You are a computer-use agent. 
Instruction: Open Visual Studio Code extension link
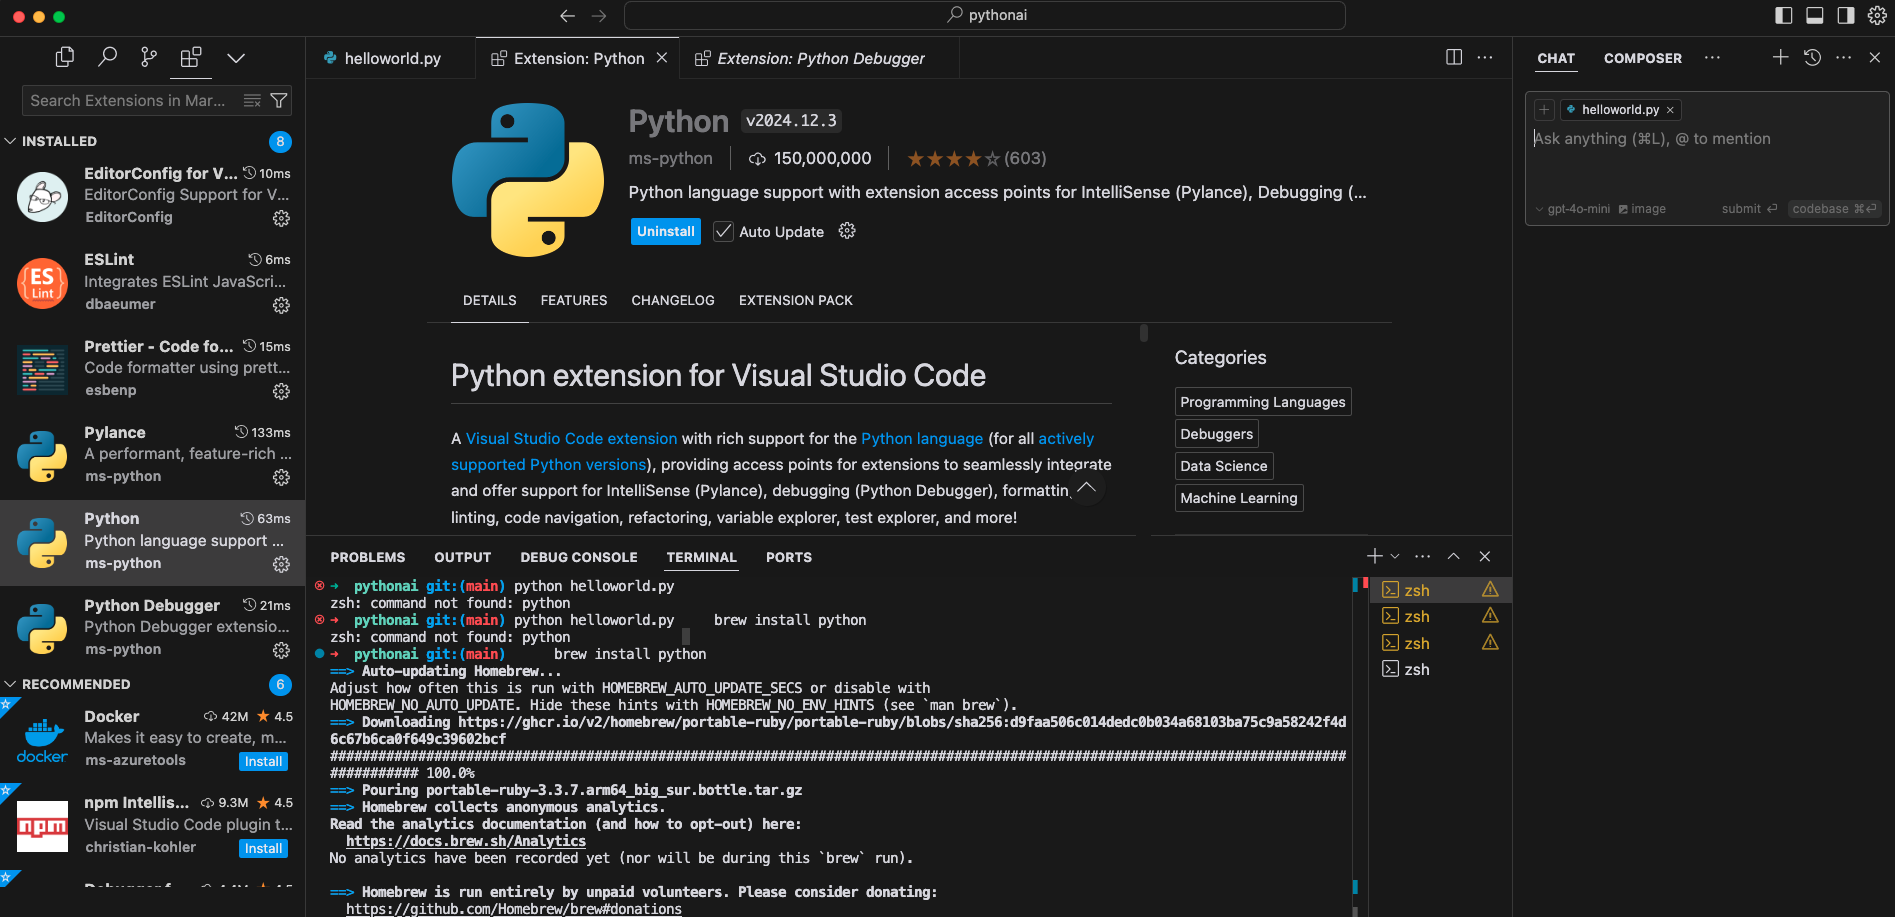[x=571, y=438]
